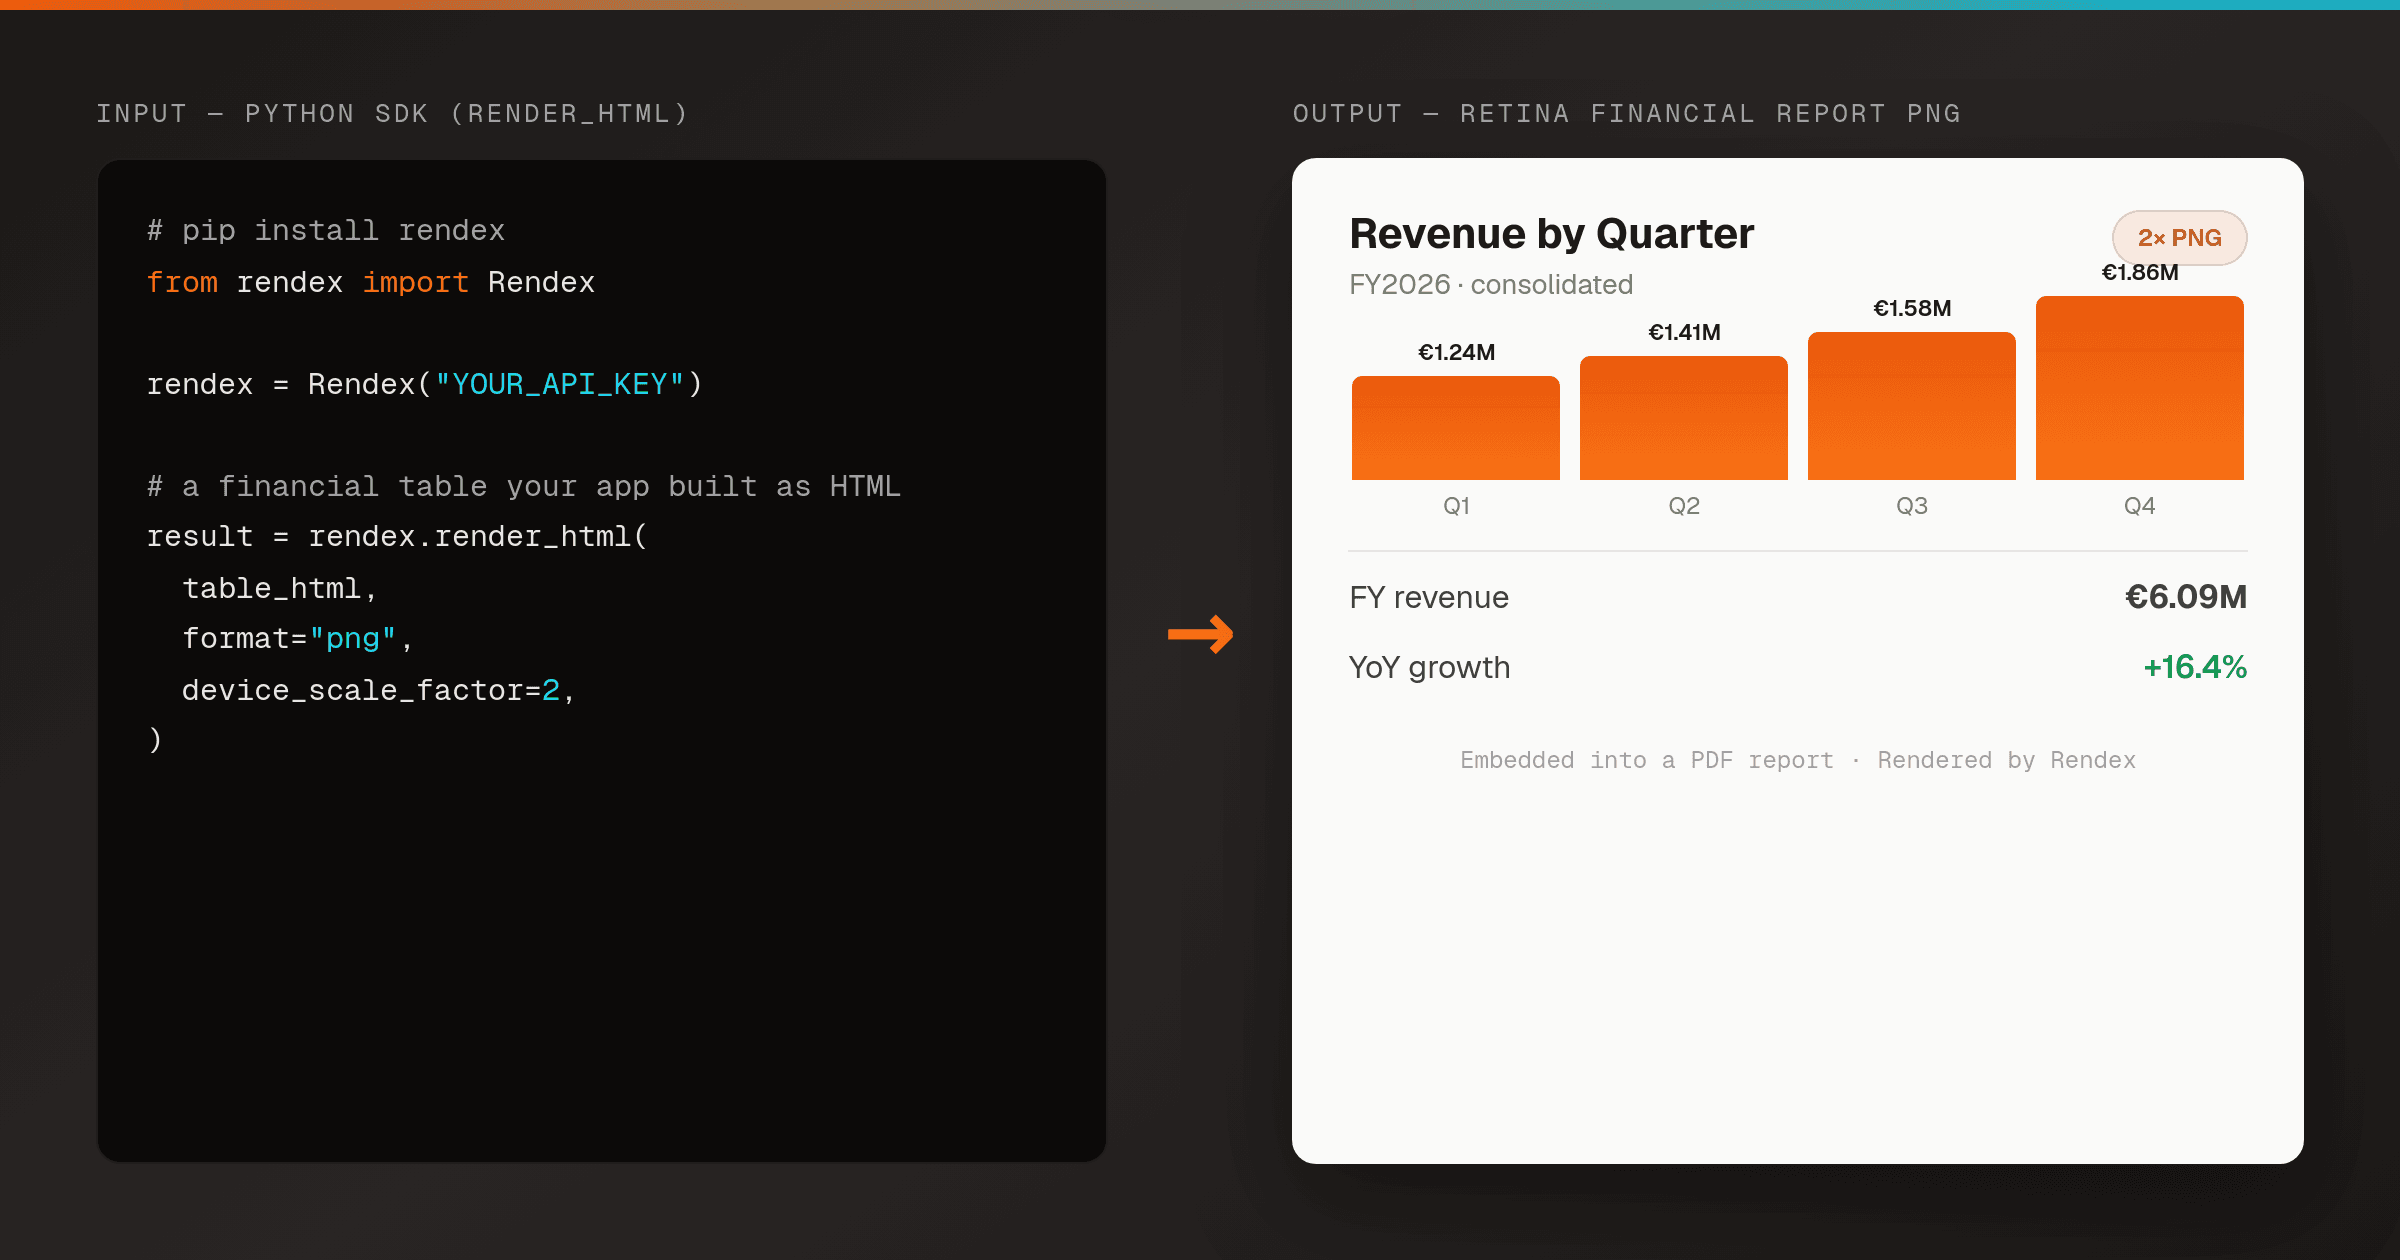The height and width of the screenshot is (1260, 2400).
Task: Click the FY2026 · consolidated subtitle
Action: pos(1491,285)
